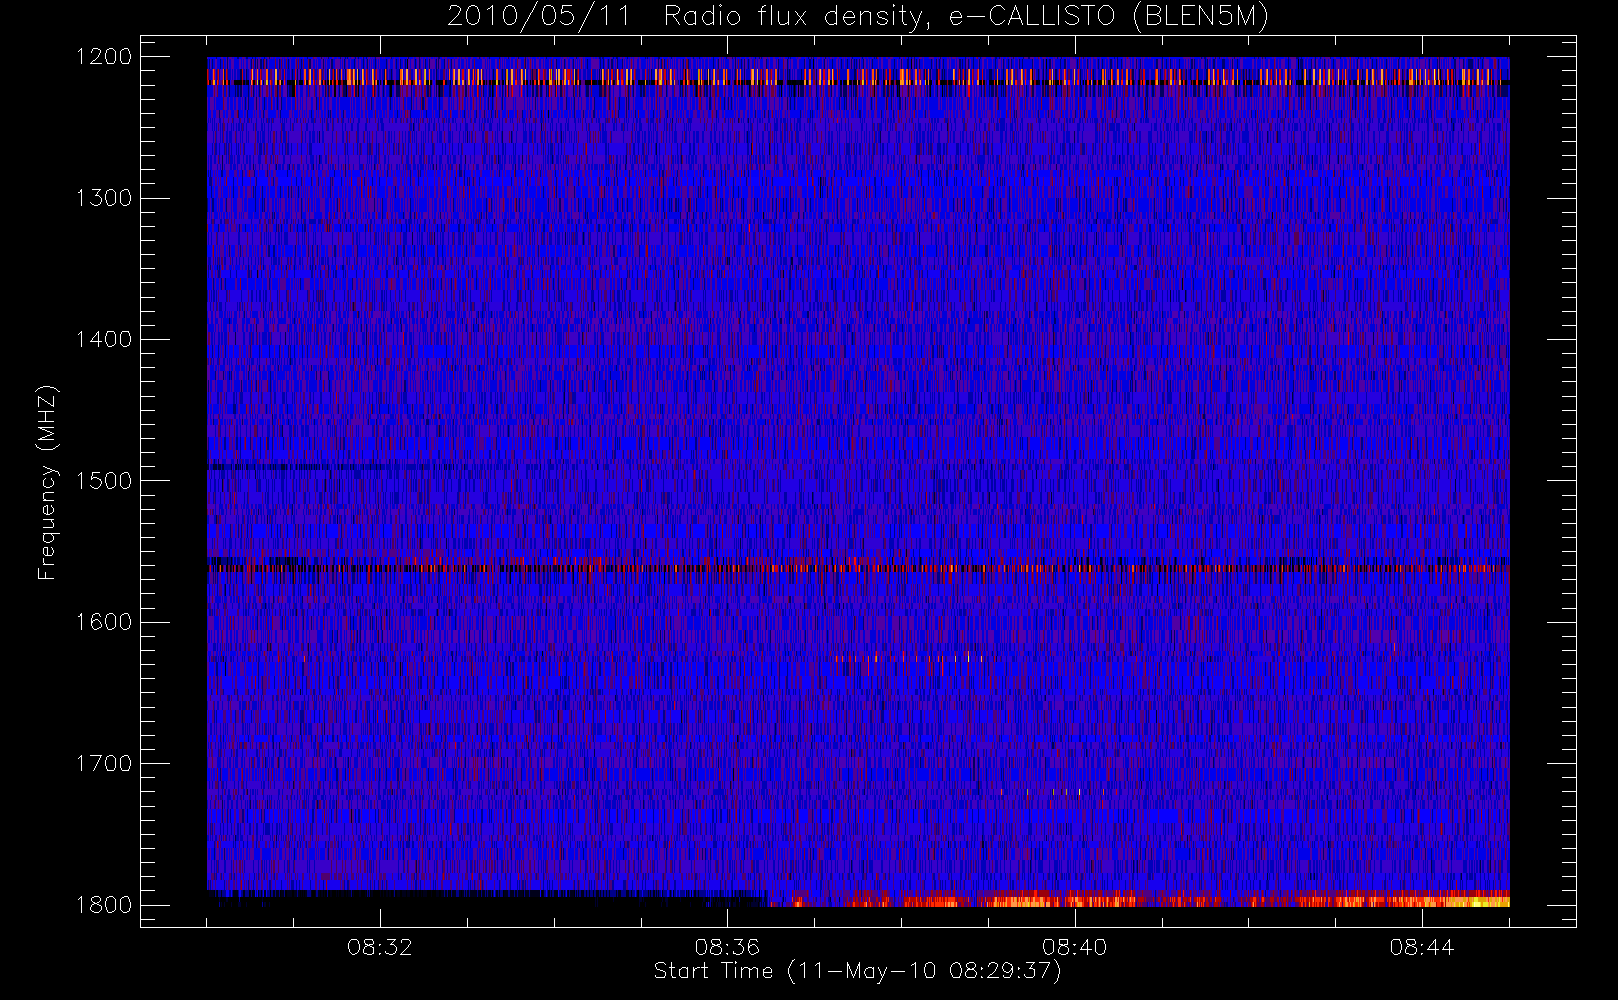
Task: Click the 08:40 time tick label
Action: [x=1074, y=947]
